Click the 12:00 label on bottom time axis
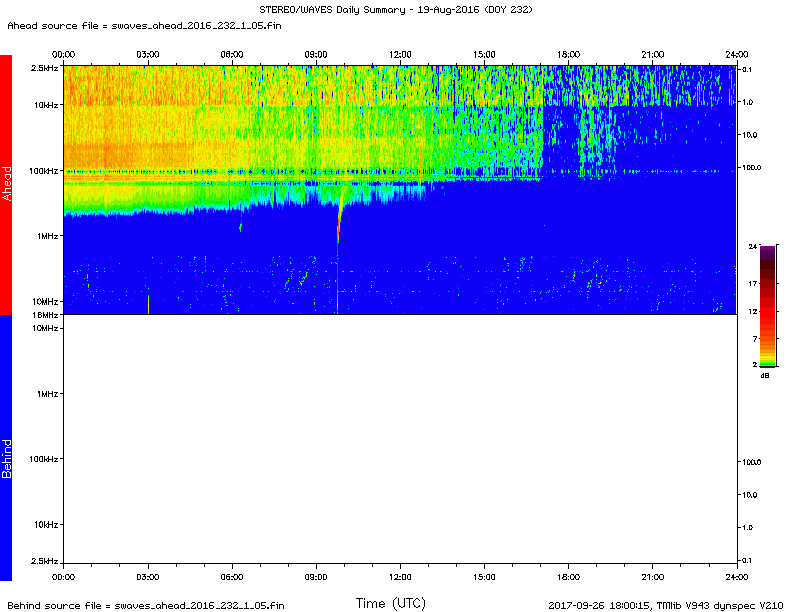792x612 pixels. 400,576
